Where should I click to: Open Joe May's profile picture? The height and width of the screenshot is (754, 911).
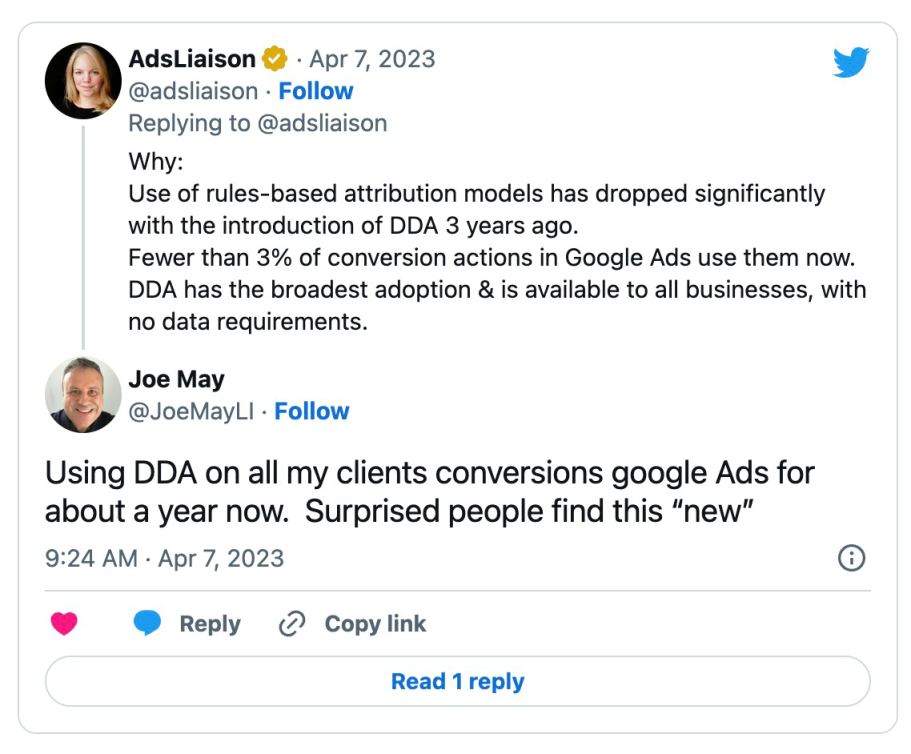coord(83,395)
